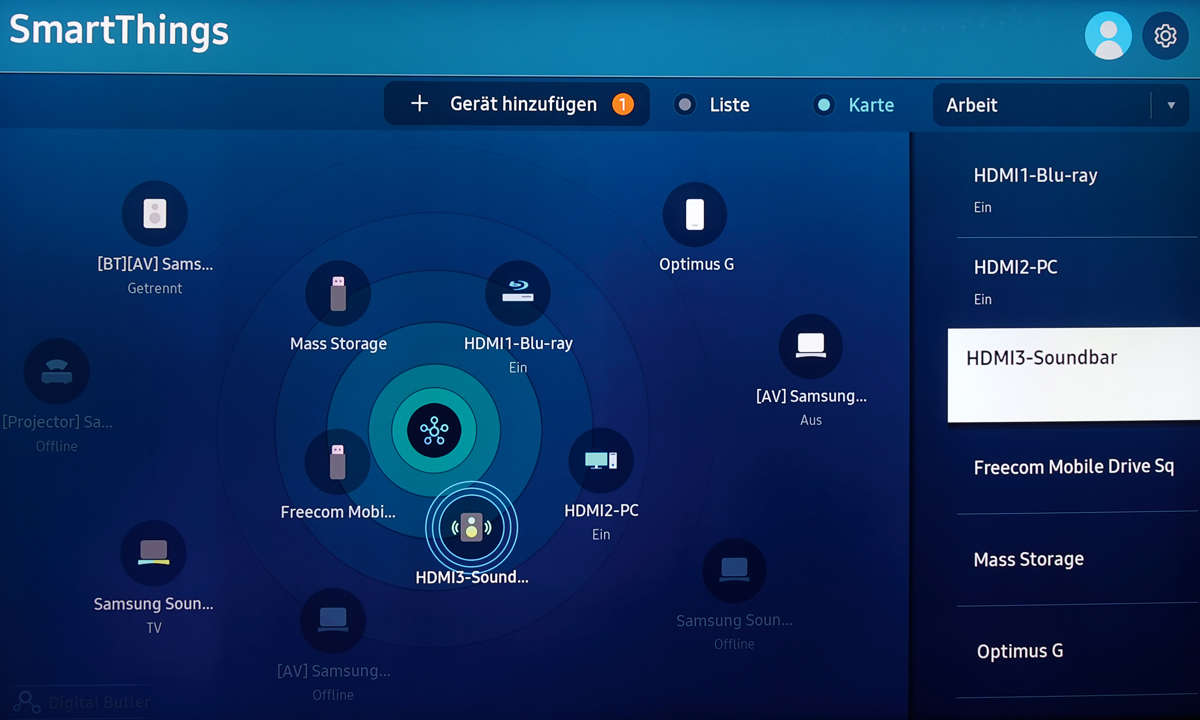Select the Mass Storage USB icon on map
The image size is (1200, 720).
coord(338,293)
